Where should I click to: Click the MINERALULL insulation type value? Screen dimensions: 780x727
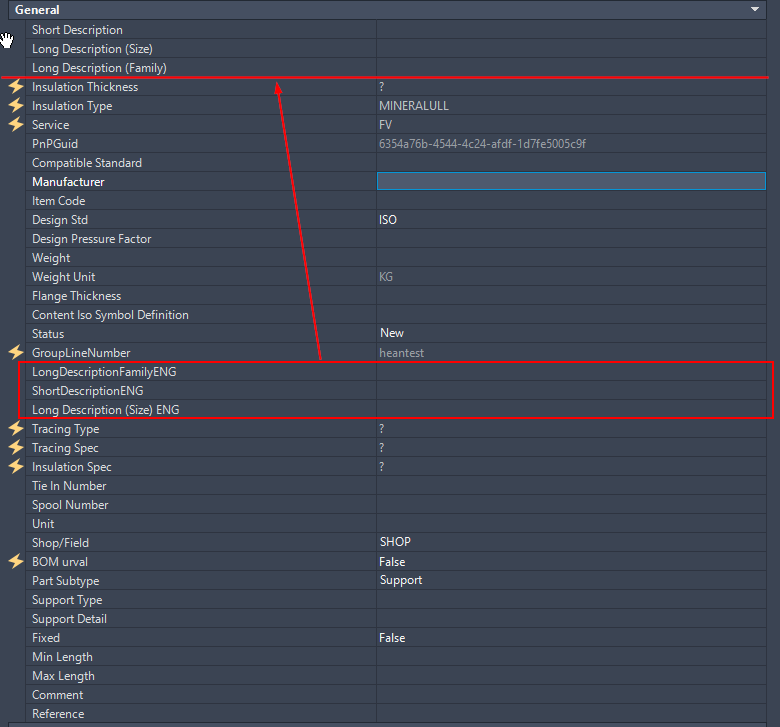point(414,105)
